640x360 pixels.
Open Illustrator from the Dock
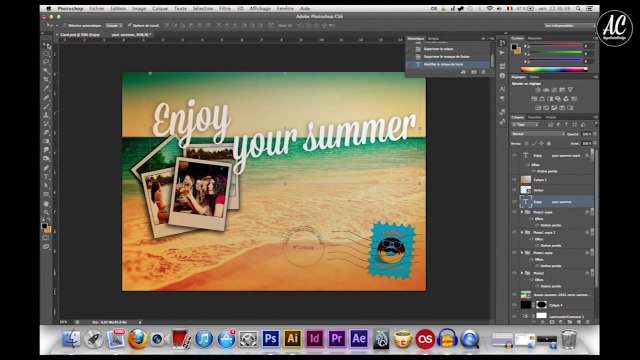pyautogui.click(x=293, y=338)
